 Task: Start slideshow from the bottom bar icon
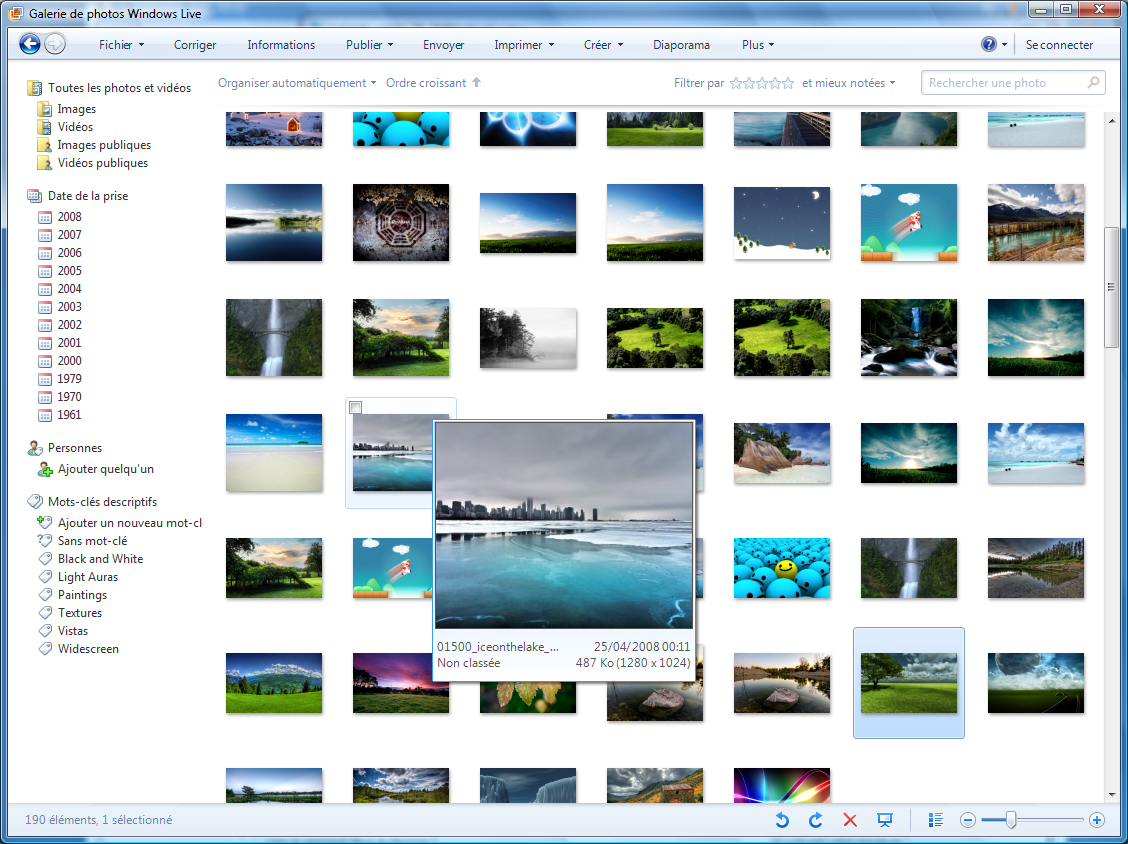[x=884, y=820]
